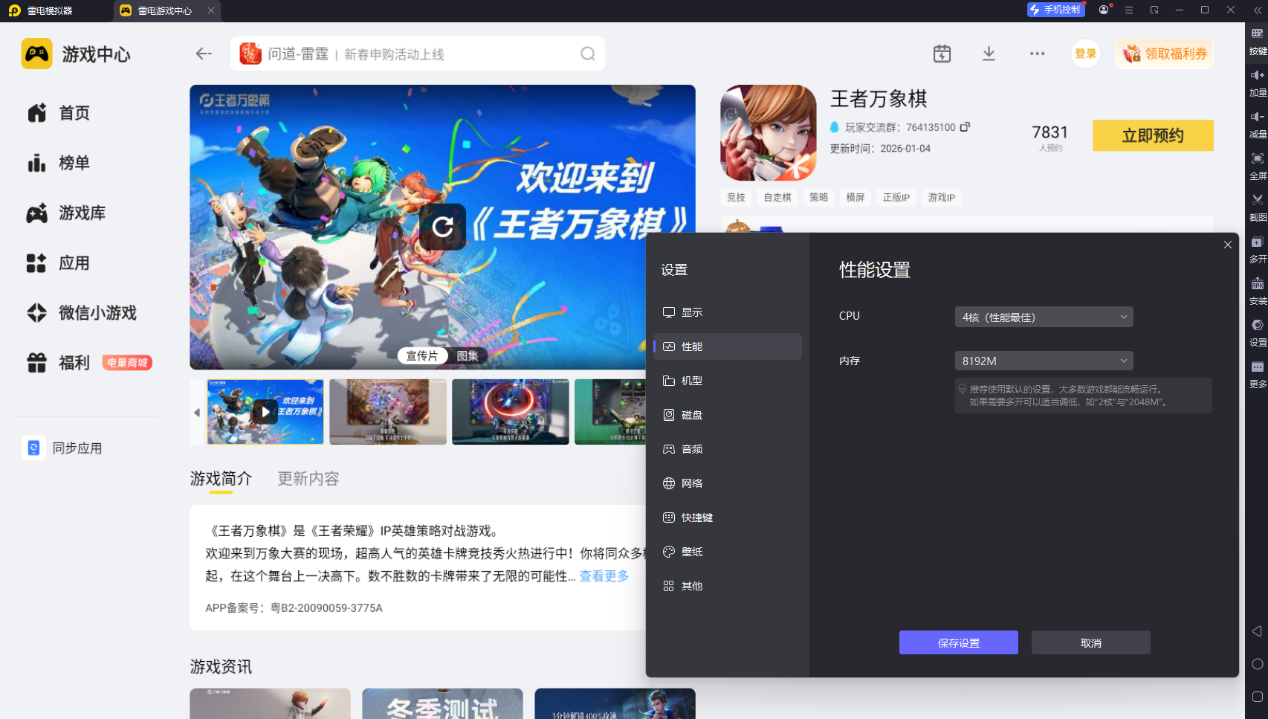Expand description with 查看更多
Image resolution: width=1268 pixels, height=719 pixels.
(604, 576)
